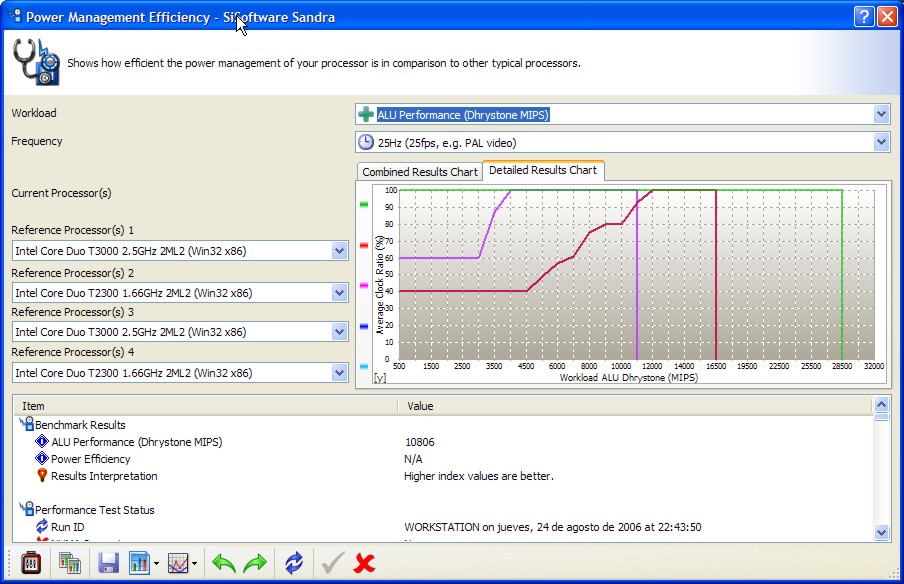The height and width of the screenshot is (584, 904).
Task: Click the Power Efficiency blue info icon
Action: click(42, 458)
